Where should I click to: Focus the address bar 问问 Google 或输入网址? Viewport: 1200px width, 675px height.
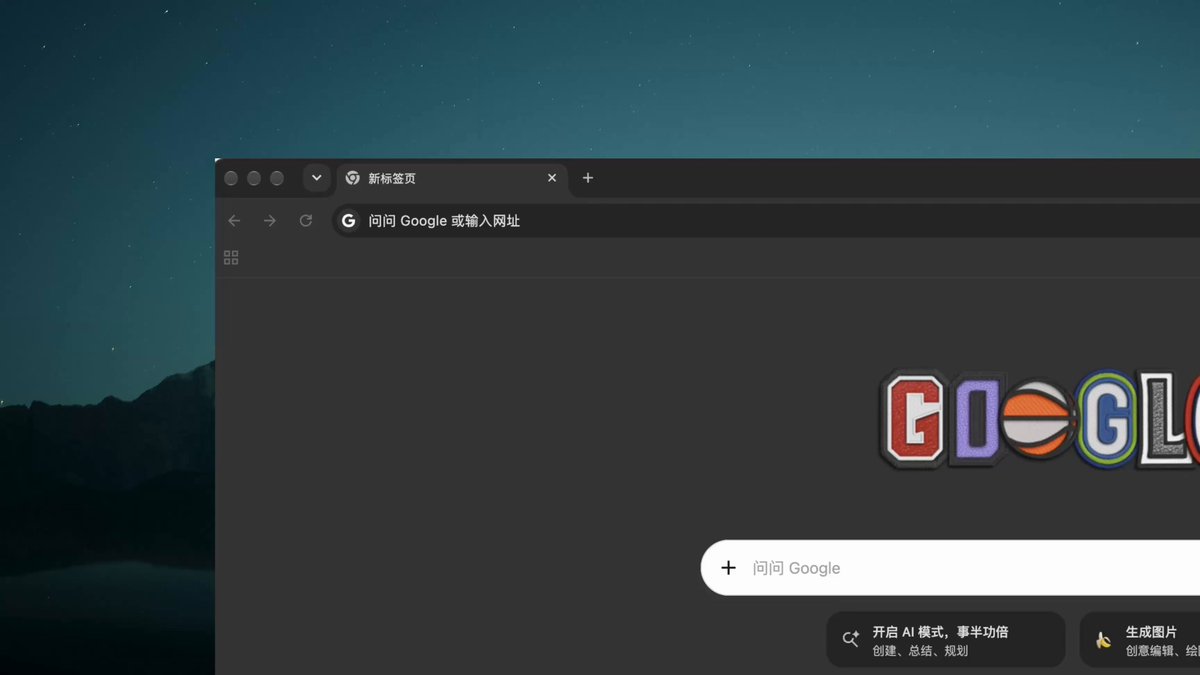tap(766, 221)
